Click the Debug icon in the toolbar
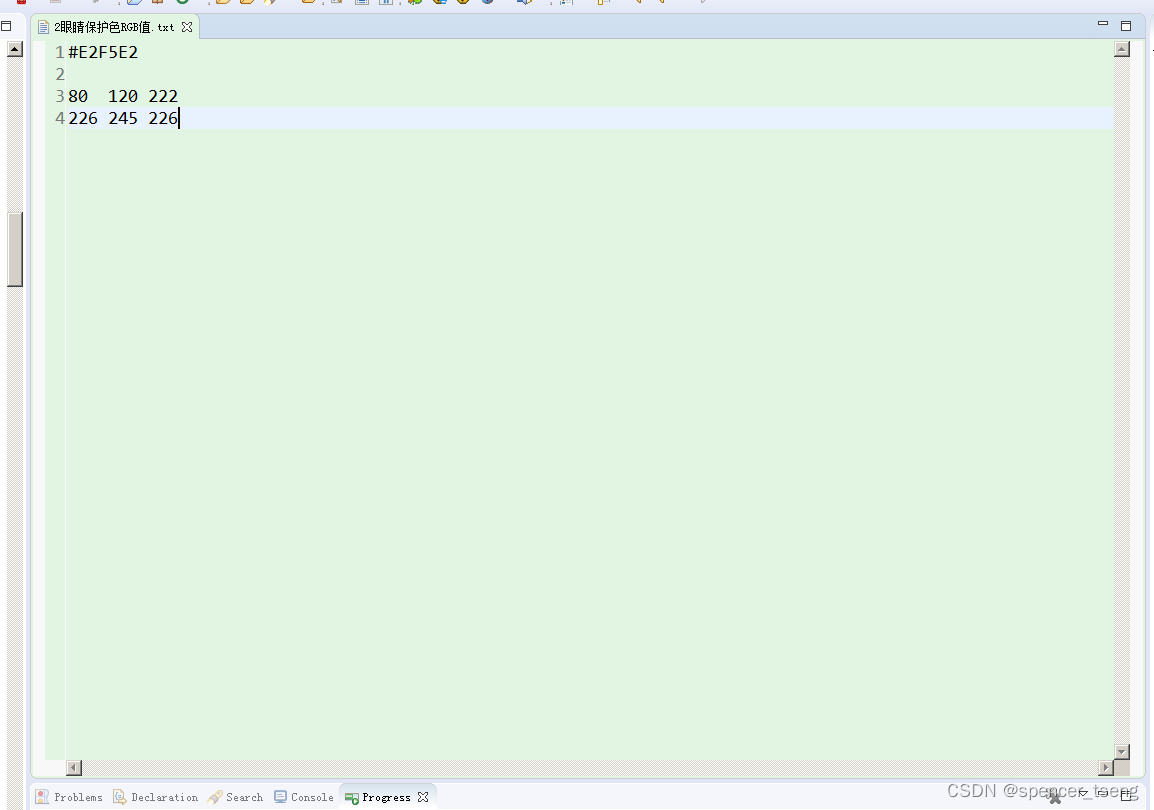Screen dimensions: 1154x810 click(414, 4)
